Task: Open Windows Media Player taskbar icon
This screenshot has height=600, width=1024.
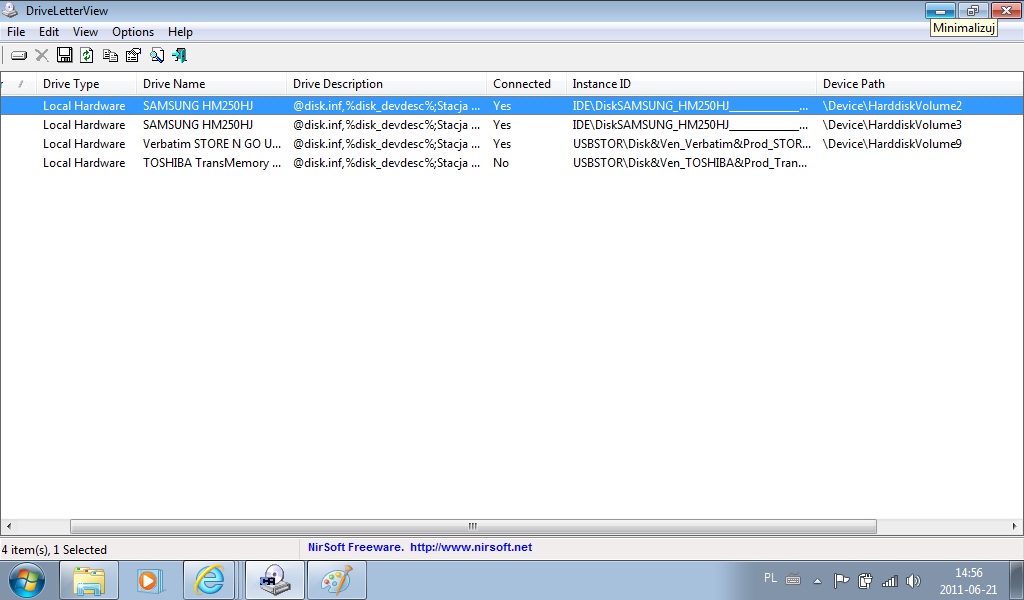Action: (150, 580)
